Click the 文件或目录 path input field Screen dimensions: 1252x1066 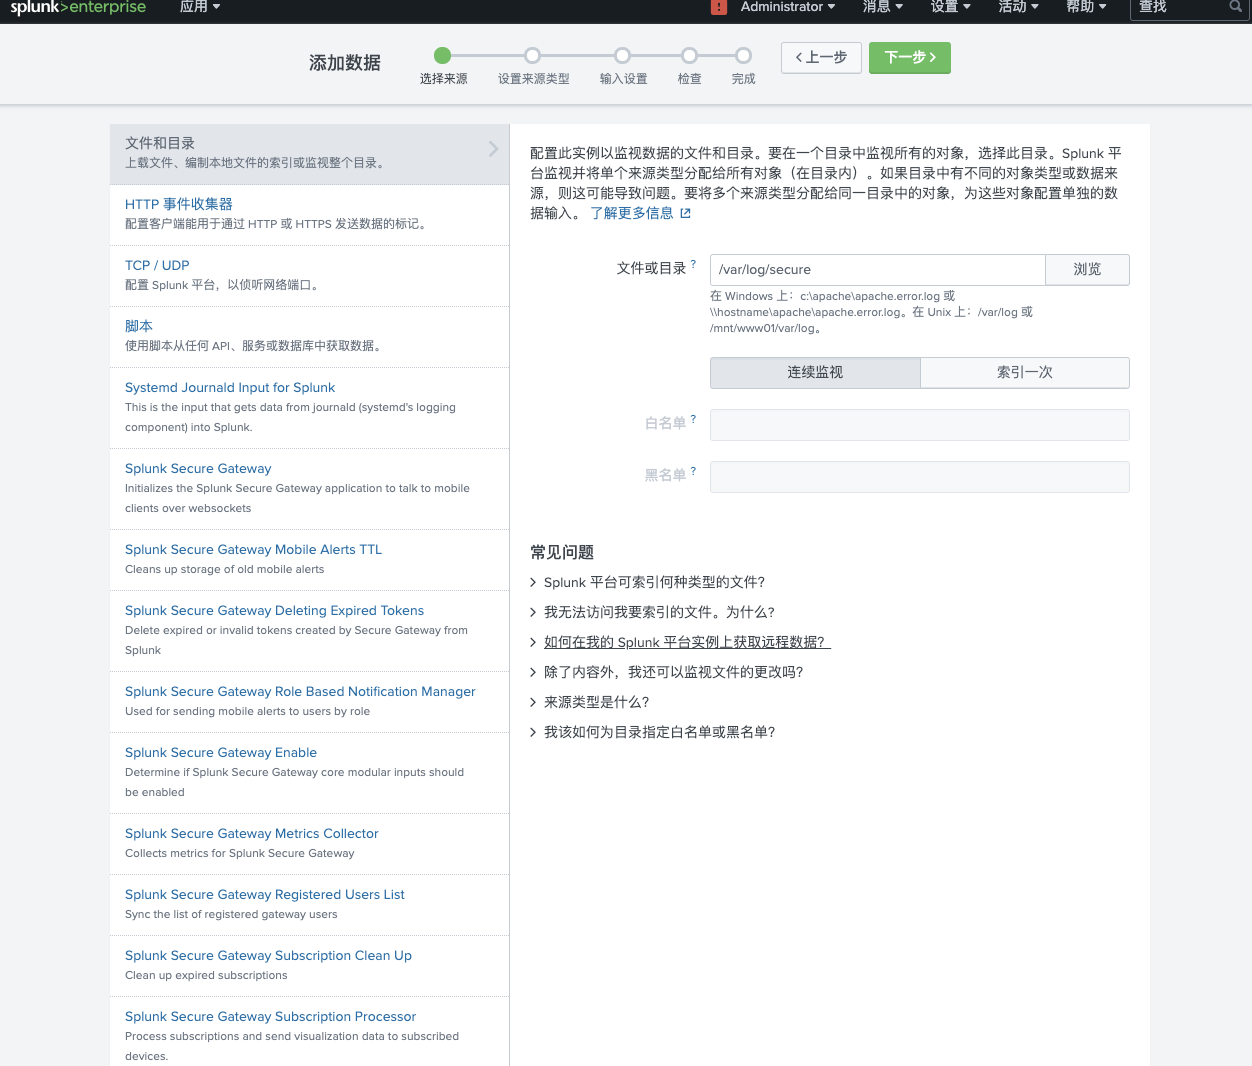[x=878, y=270]
